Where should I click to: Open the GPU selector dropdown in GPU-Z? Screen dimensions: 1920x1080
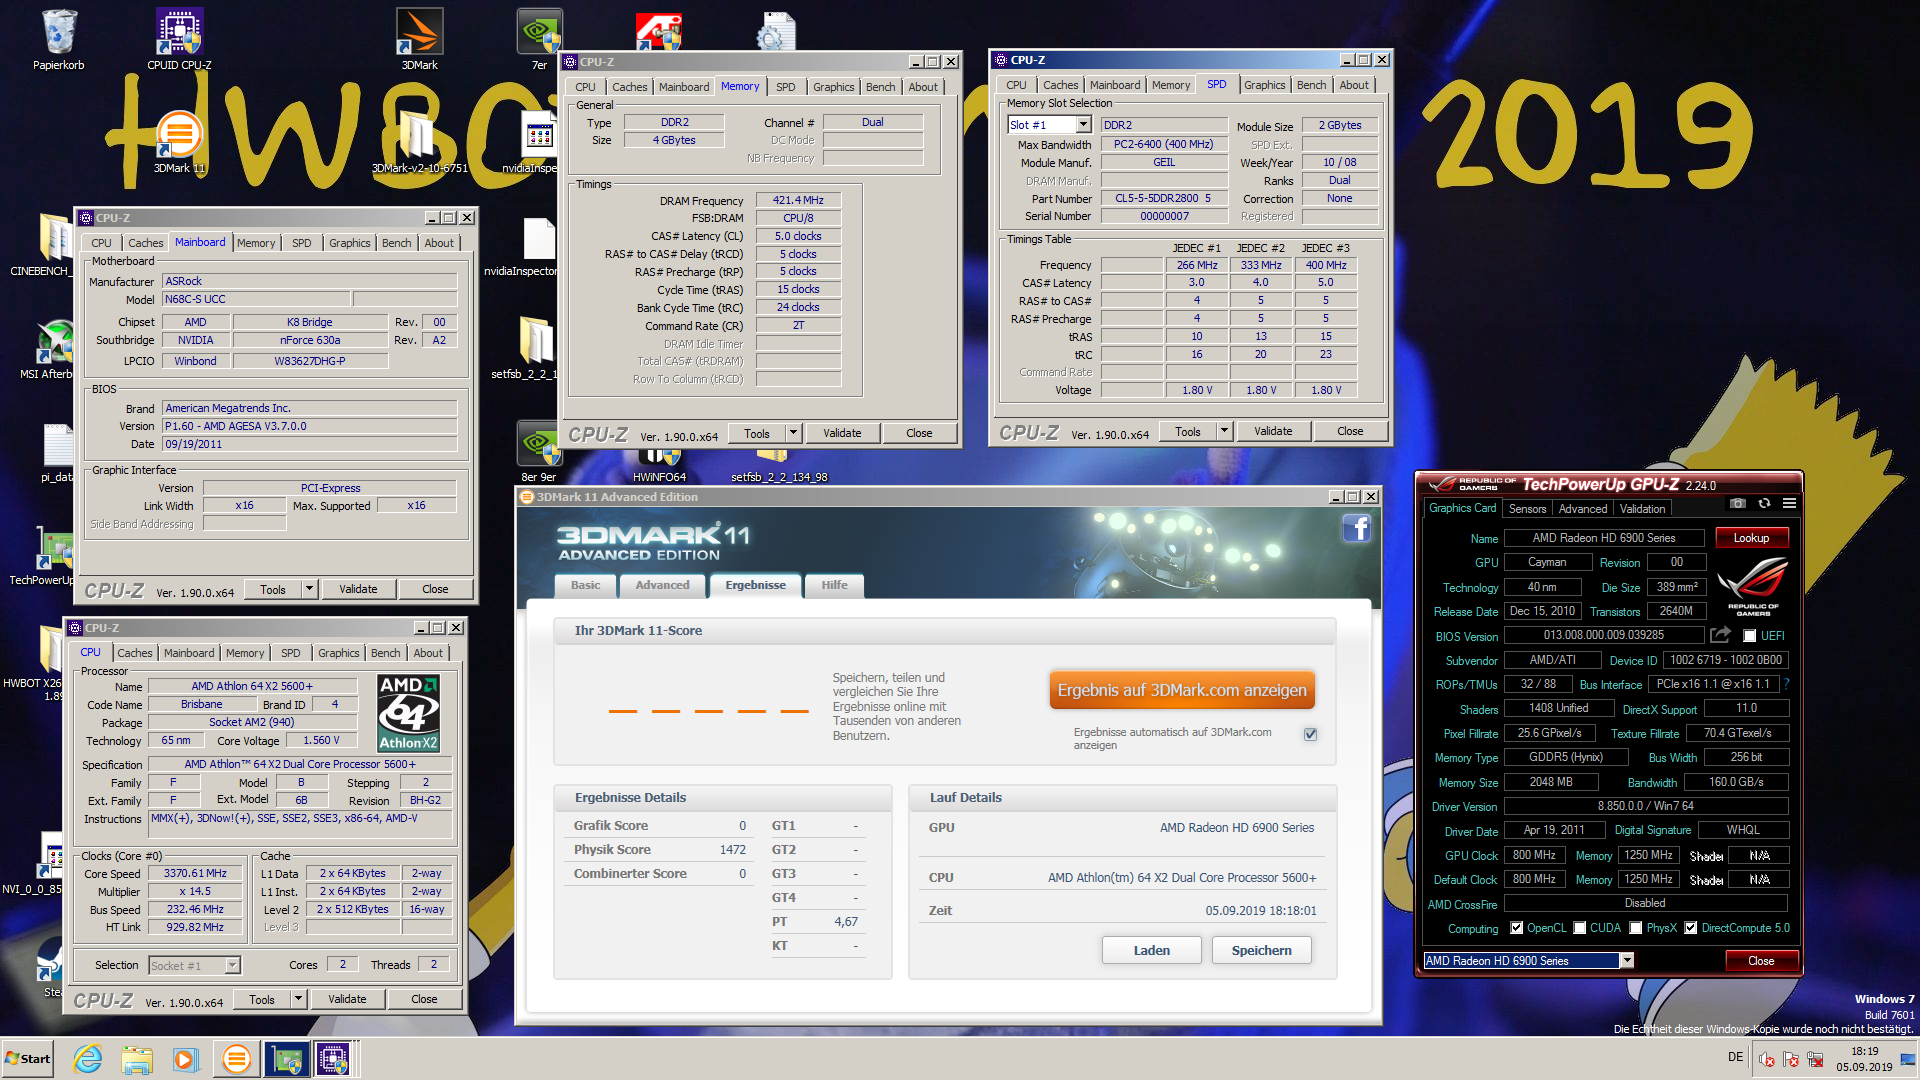[x=1627, y=961]
